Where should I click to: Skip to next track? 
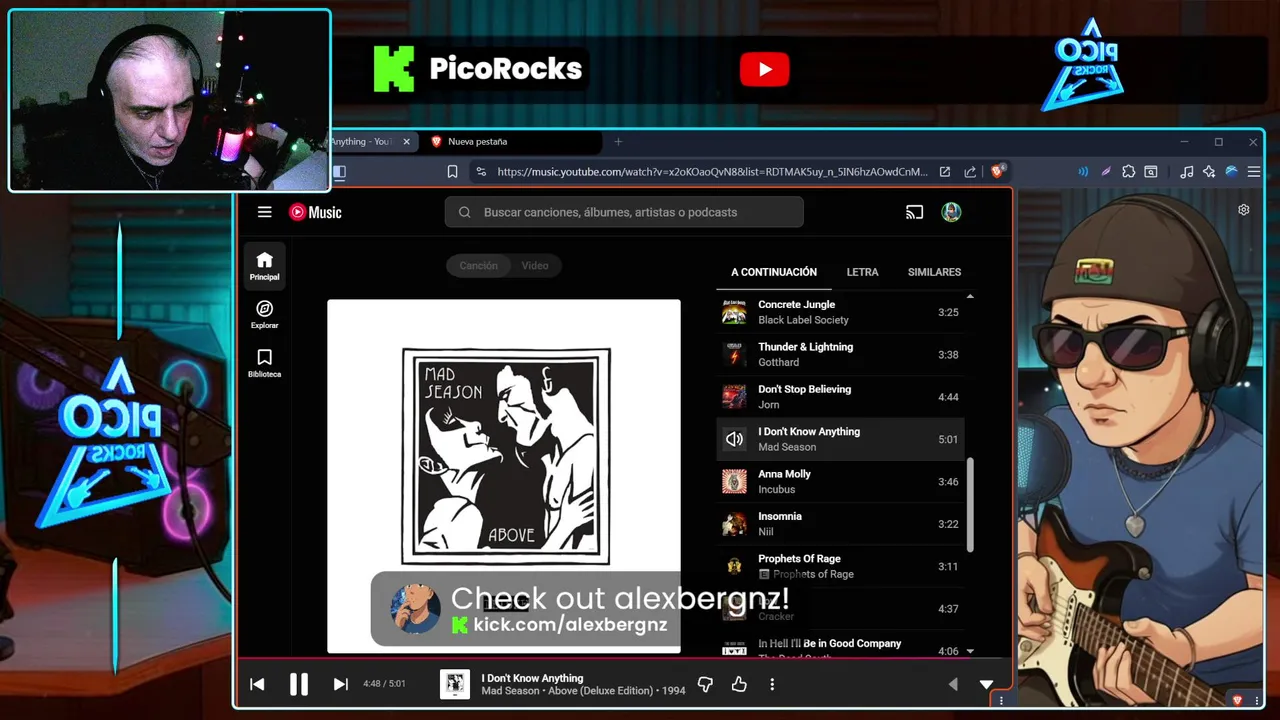click(x=340, y=684)
